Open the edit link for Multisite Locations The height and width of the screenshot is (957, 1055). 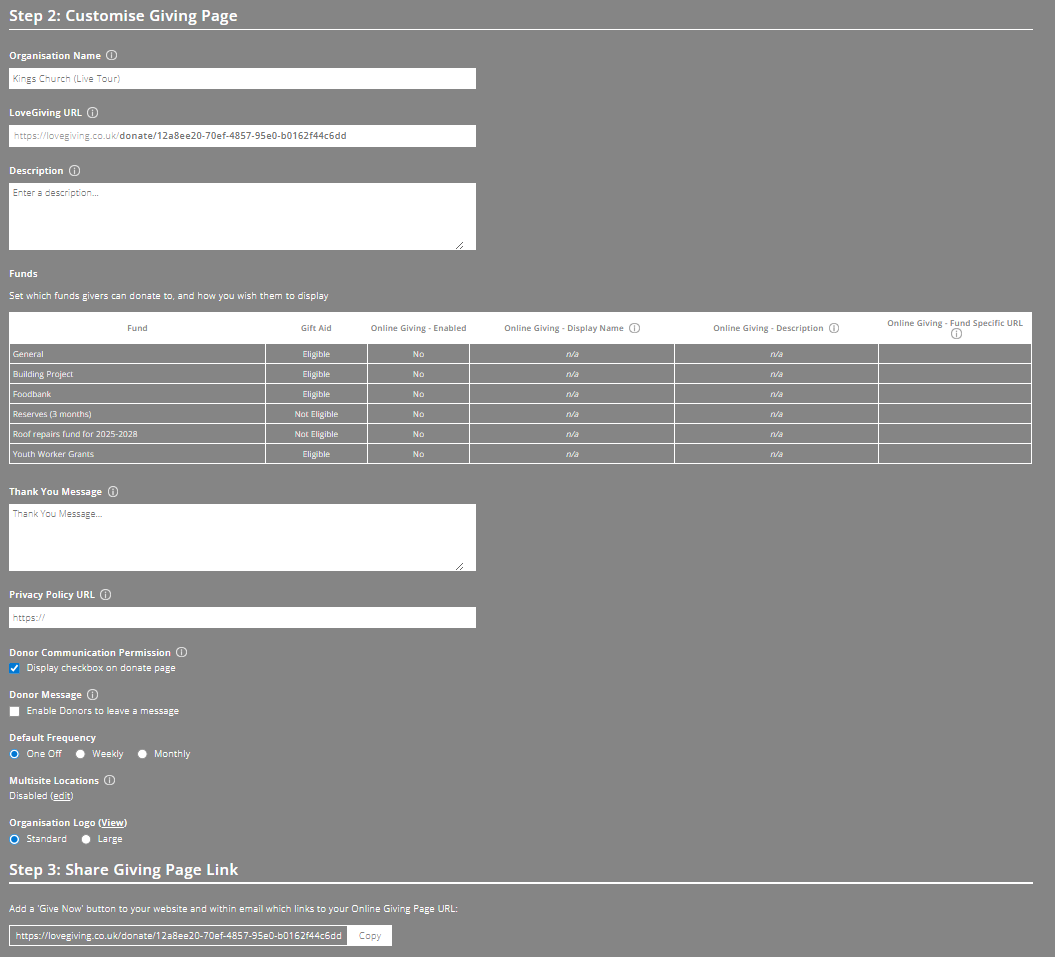(x=62, y=795)
